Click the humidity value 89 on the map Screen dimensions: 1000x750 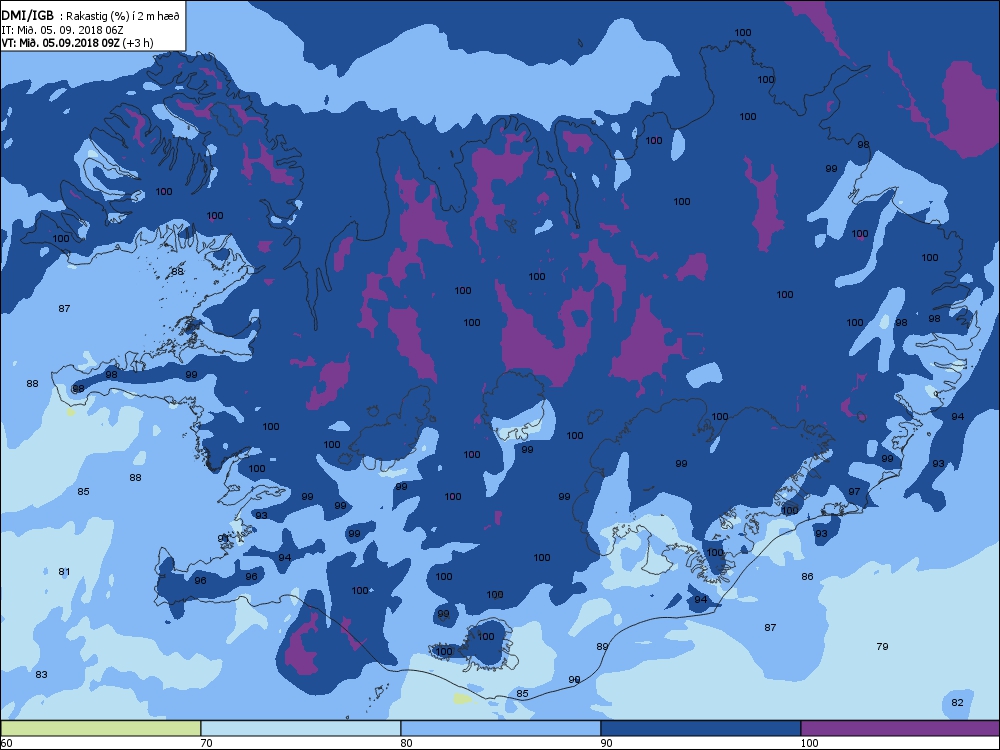tap(602, 646)
